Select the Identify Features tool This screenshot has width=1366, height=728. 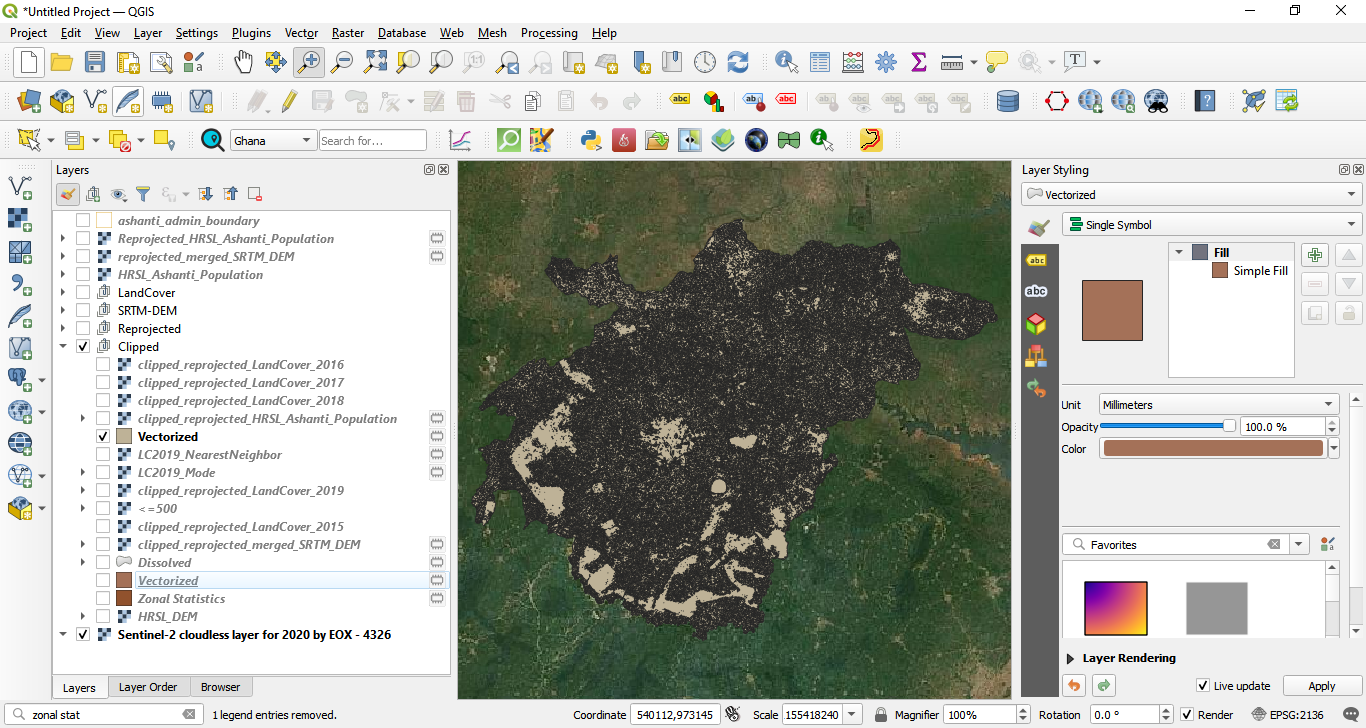pos(787,62)
